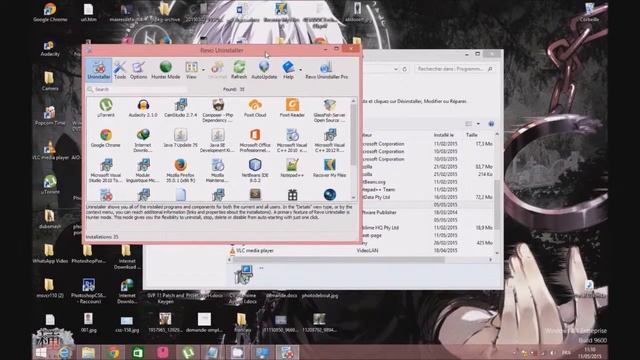Open the Windows Store taskbar icon
640x360 pixels.
(138, 352)
